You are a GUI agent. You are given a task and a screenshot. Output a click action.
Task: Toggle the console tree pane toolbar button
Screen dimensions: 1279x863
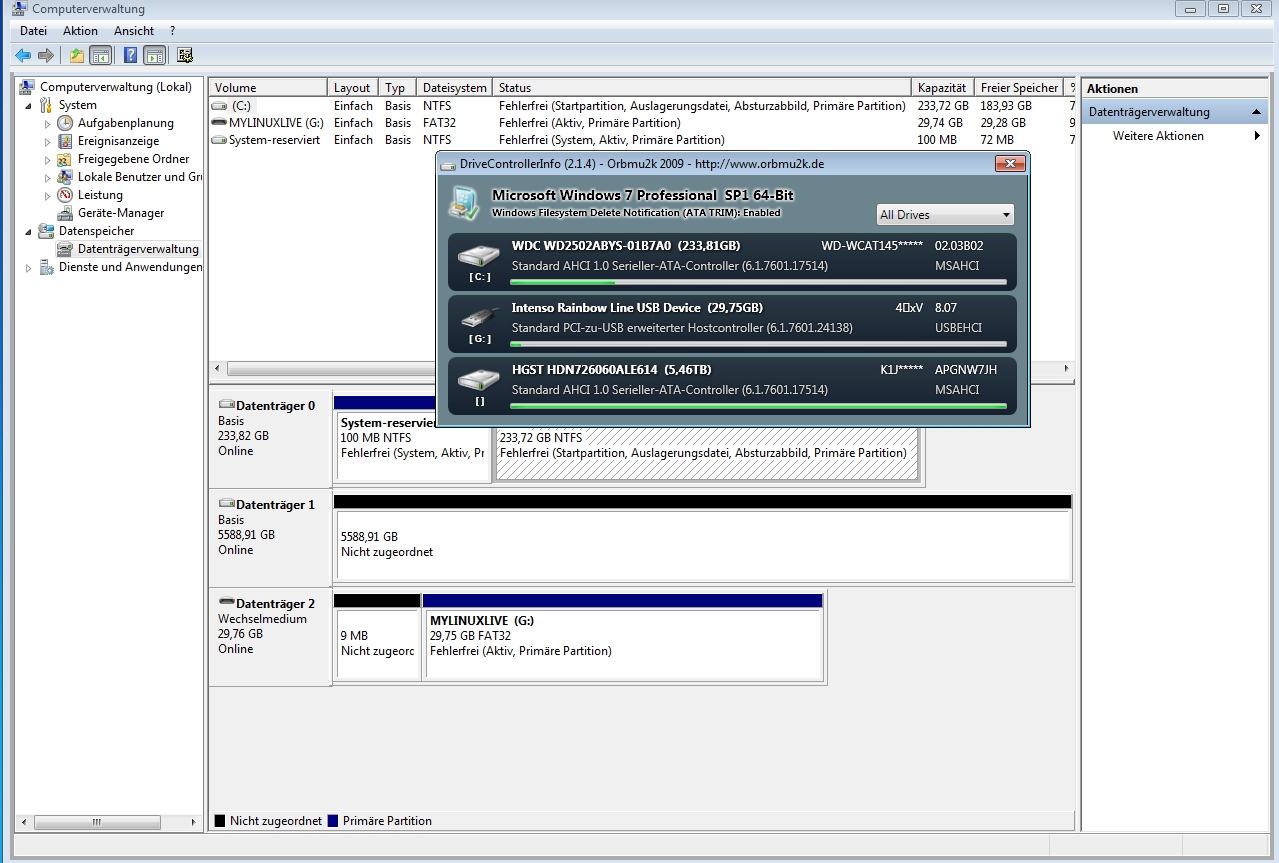coord(100,56)
